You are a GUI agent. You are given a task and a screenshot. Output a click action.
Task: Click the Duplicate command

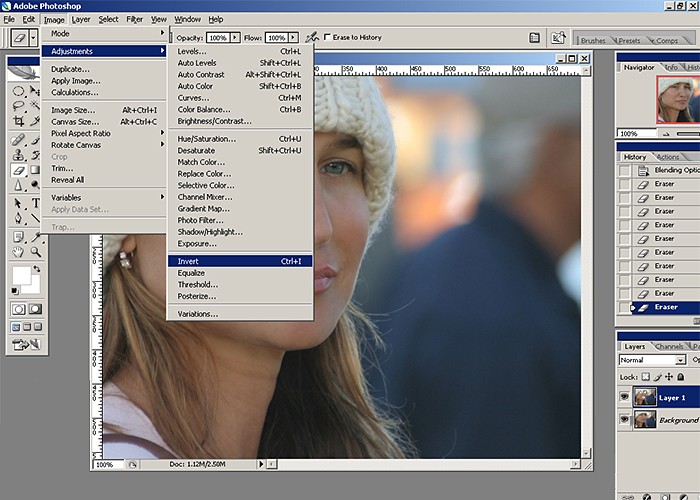104,69
